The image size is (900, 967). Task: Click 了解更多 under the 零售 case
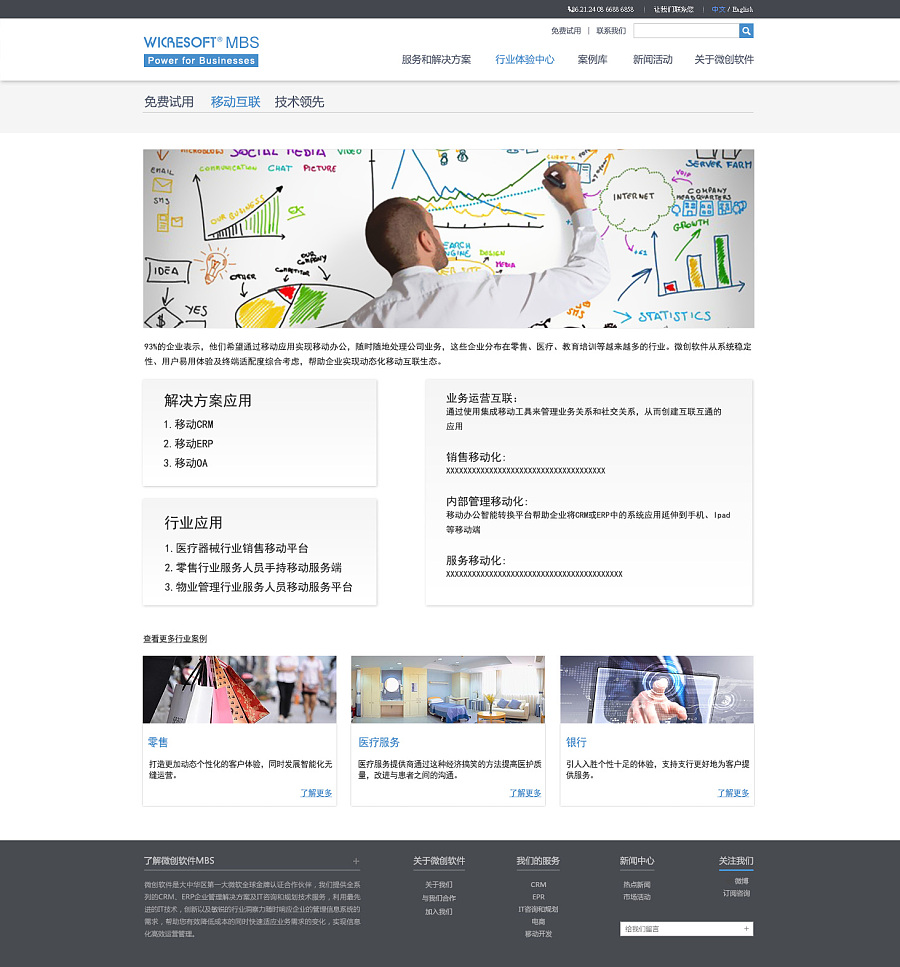point(315,793)
